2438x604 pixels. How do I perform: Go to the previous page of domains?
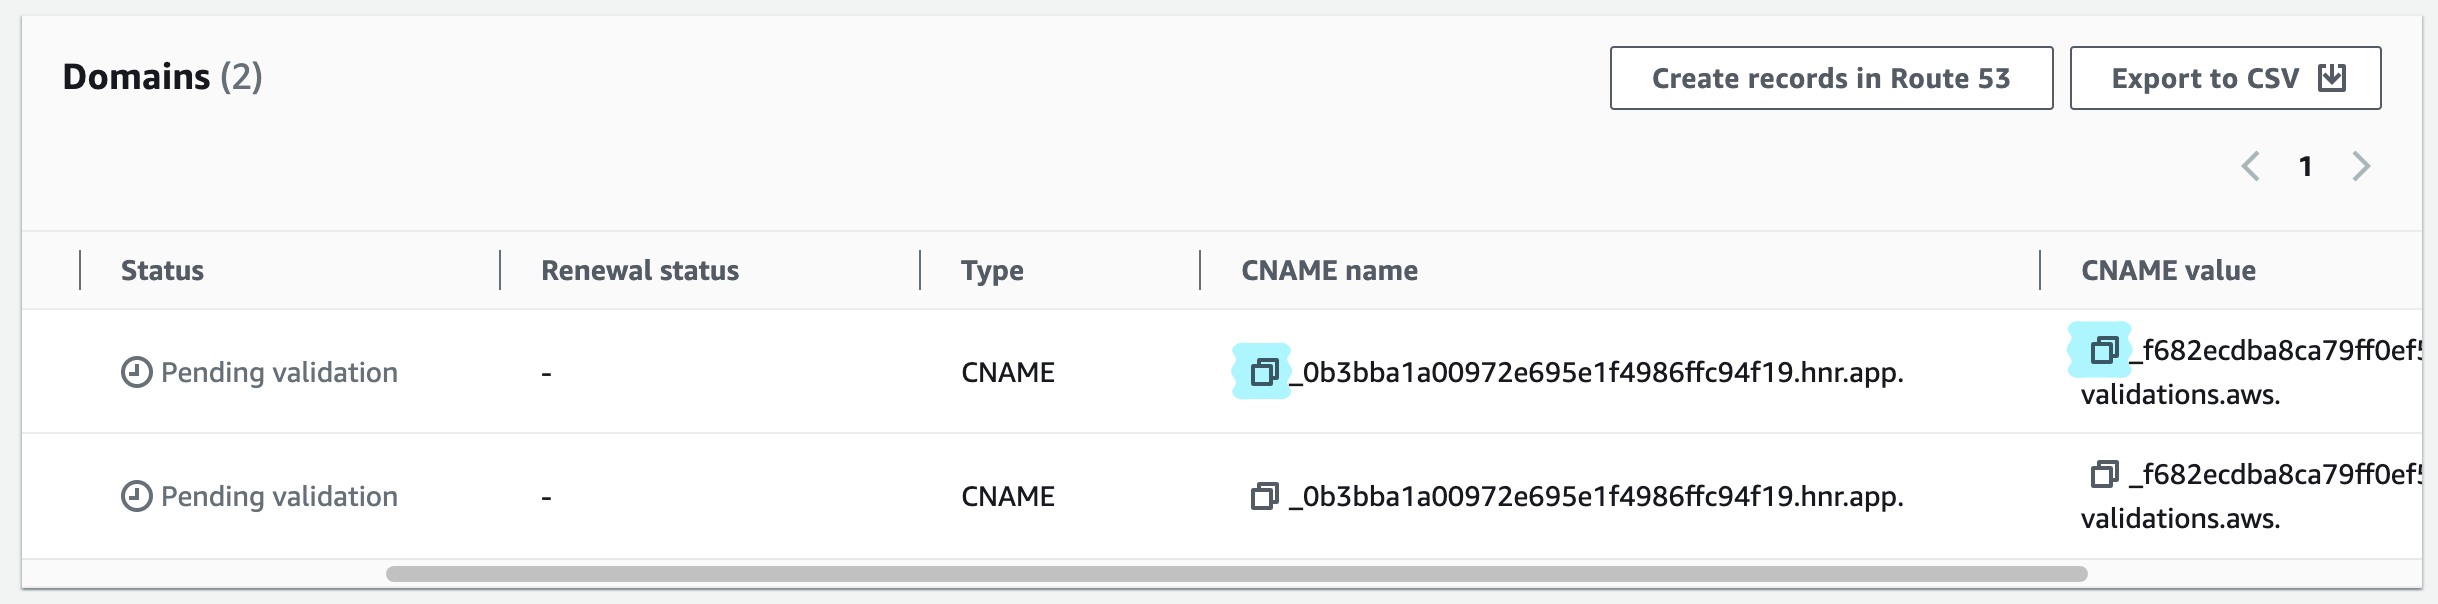[x=2250, y=166]
